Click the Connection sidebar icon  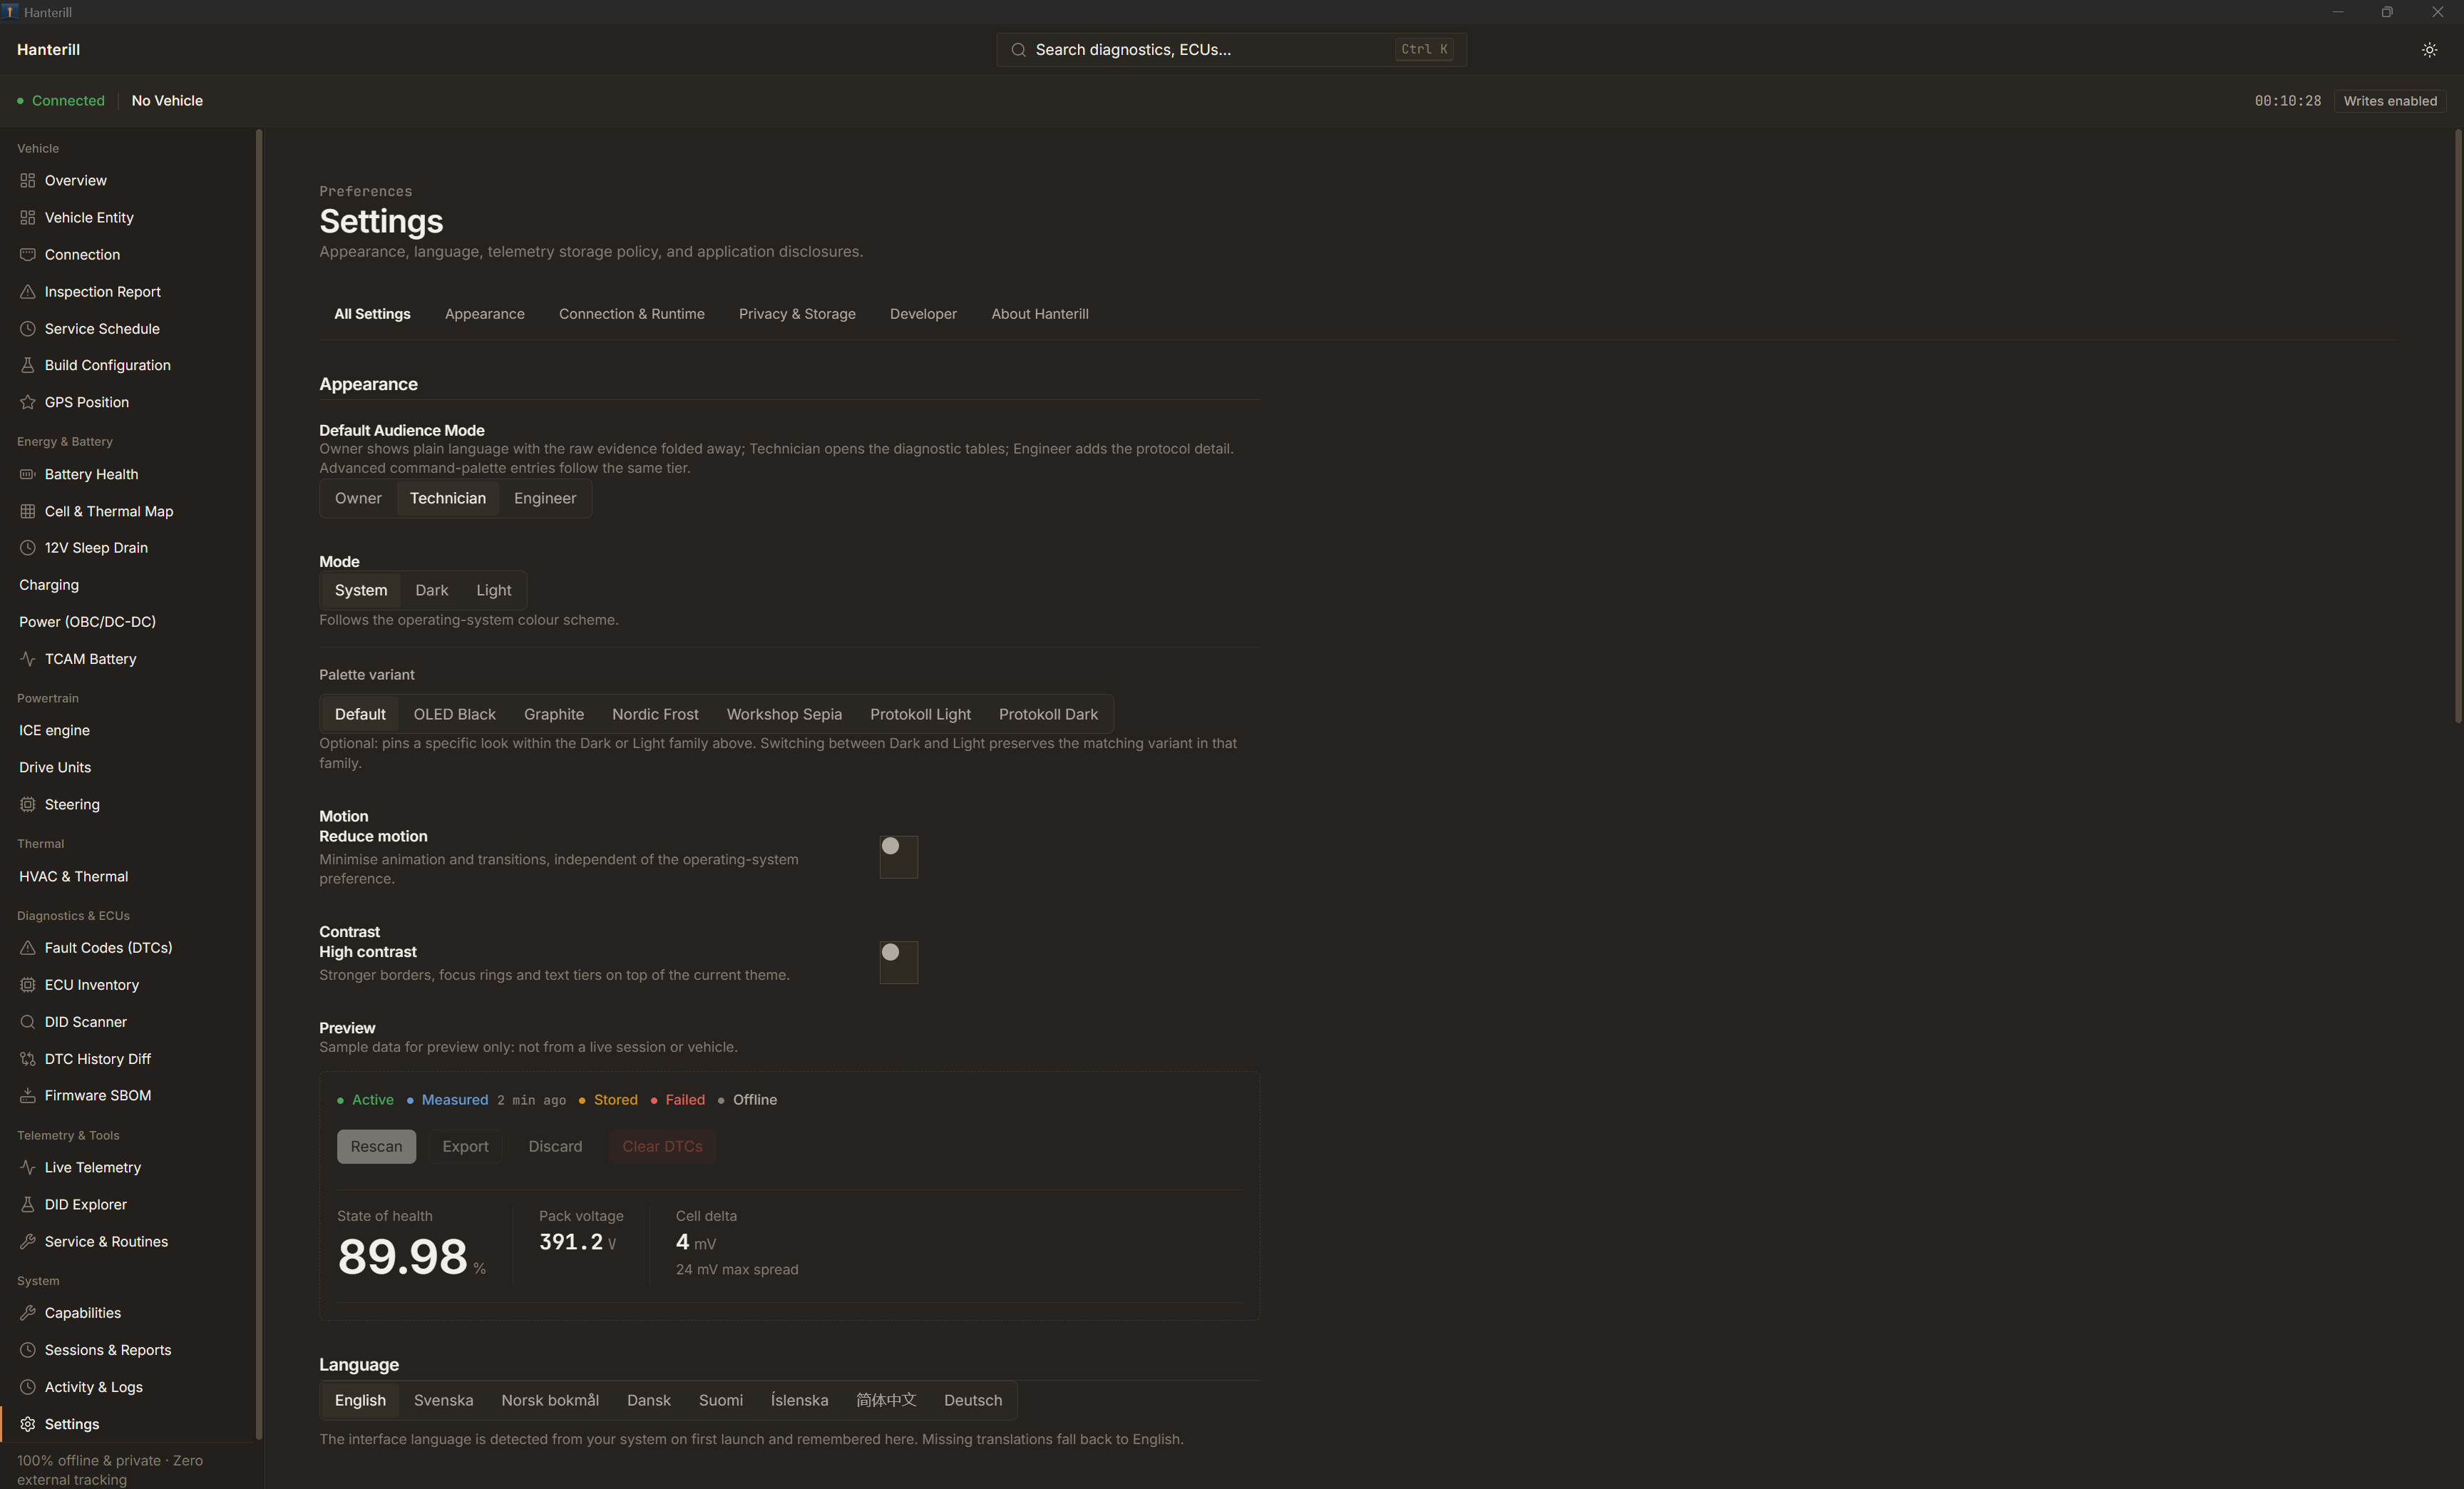[27, 255]
